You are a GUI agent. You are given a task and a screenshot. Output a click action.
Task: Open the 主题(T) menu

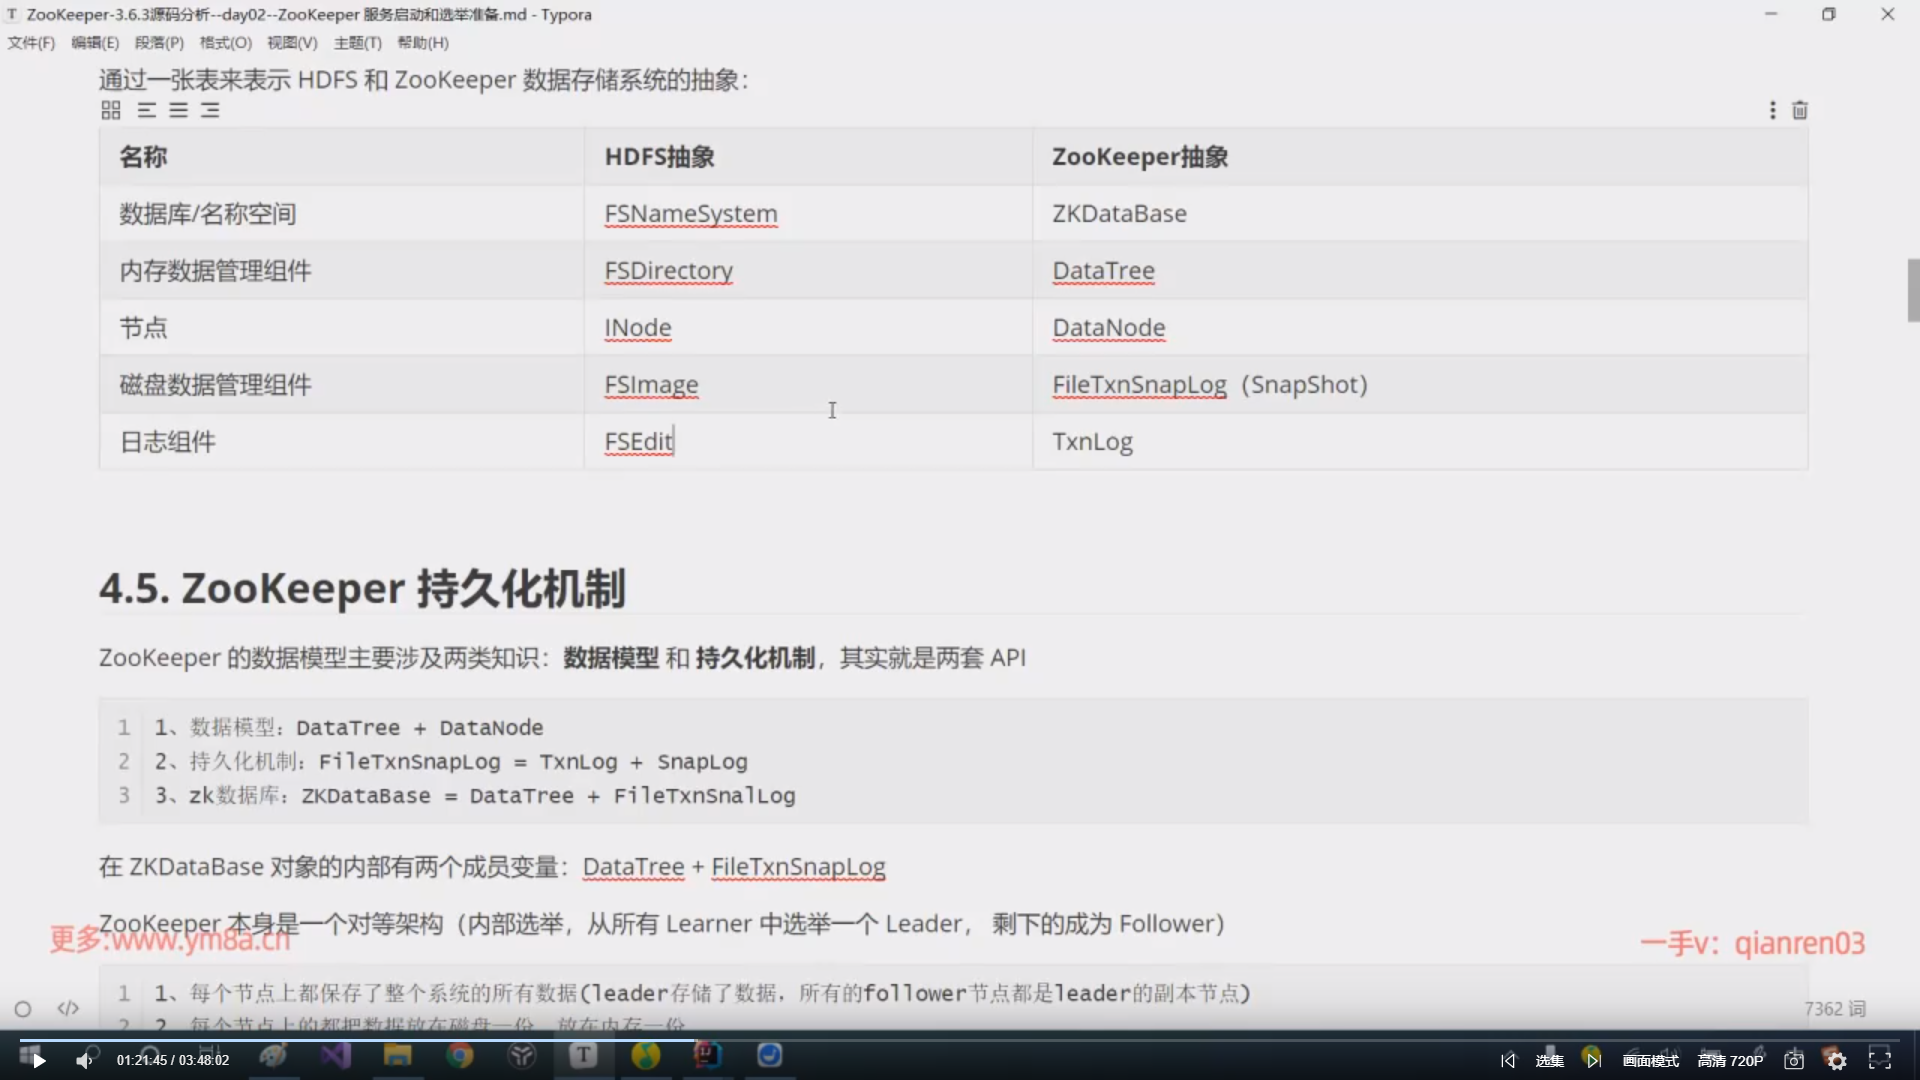pos(357,42)
